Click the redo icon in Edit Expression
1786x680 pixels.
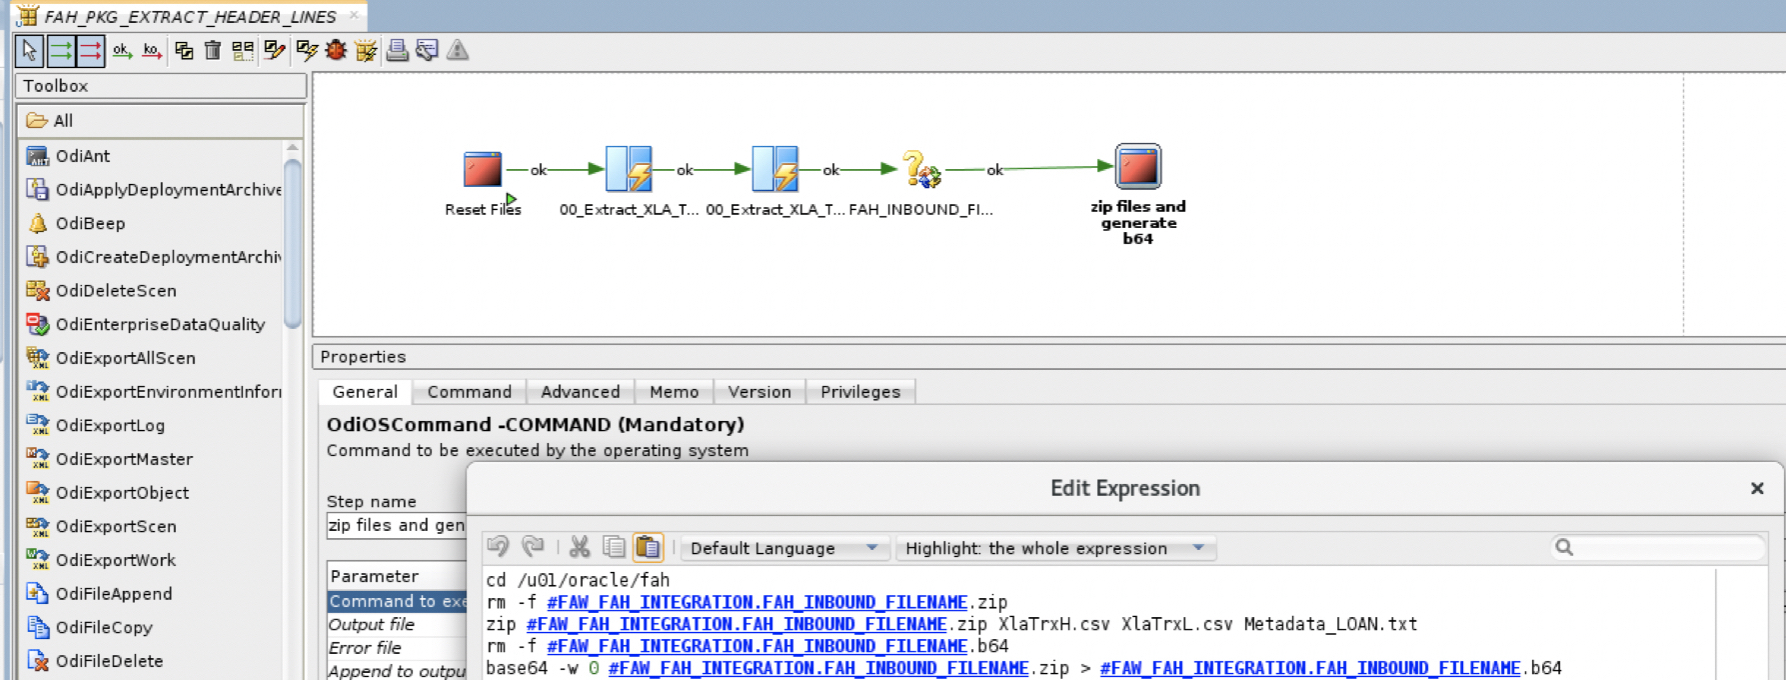pyautogui.click(x=533, y=547)
